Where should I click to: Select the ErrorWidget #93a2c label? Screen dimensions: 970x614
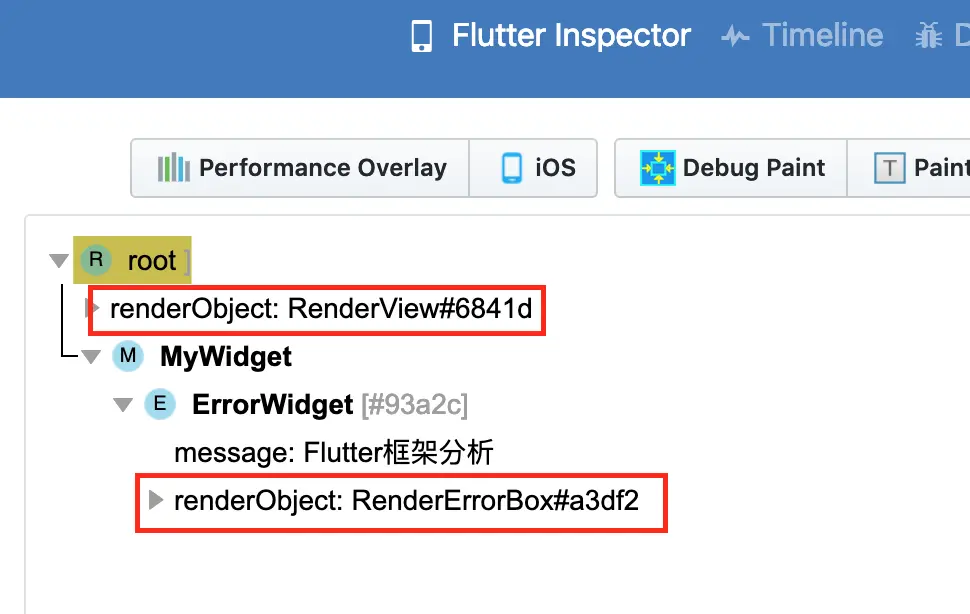point(330,404)
